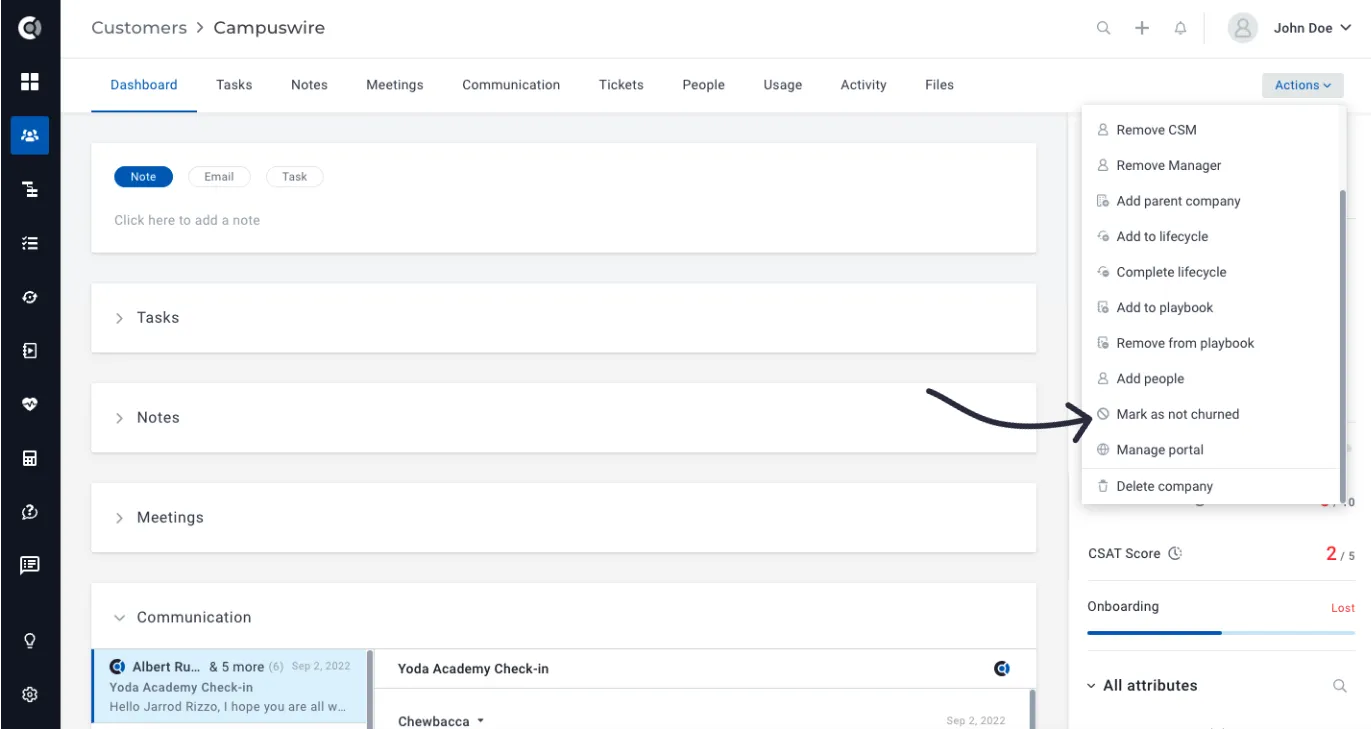Open the calculator icon in sidebar

click(30, 459)
